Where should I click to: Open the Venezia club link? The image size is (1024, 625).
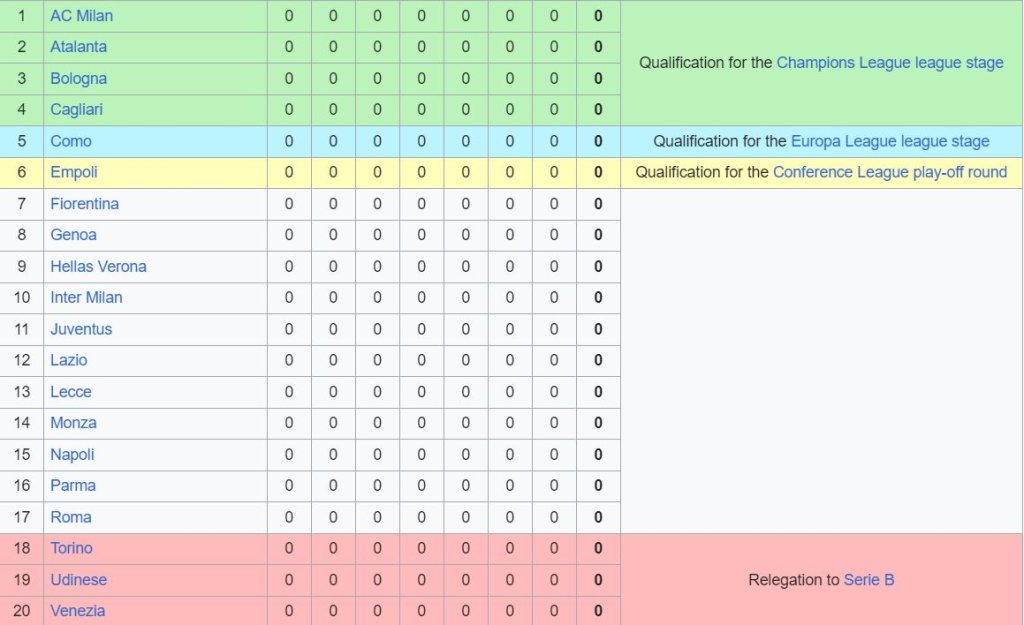[x=77, y=611]
